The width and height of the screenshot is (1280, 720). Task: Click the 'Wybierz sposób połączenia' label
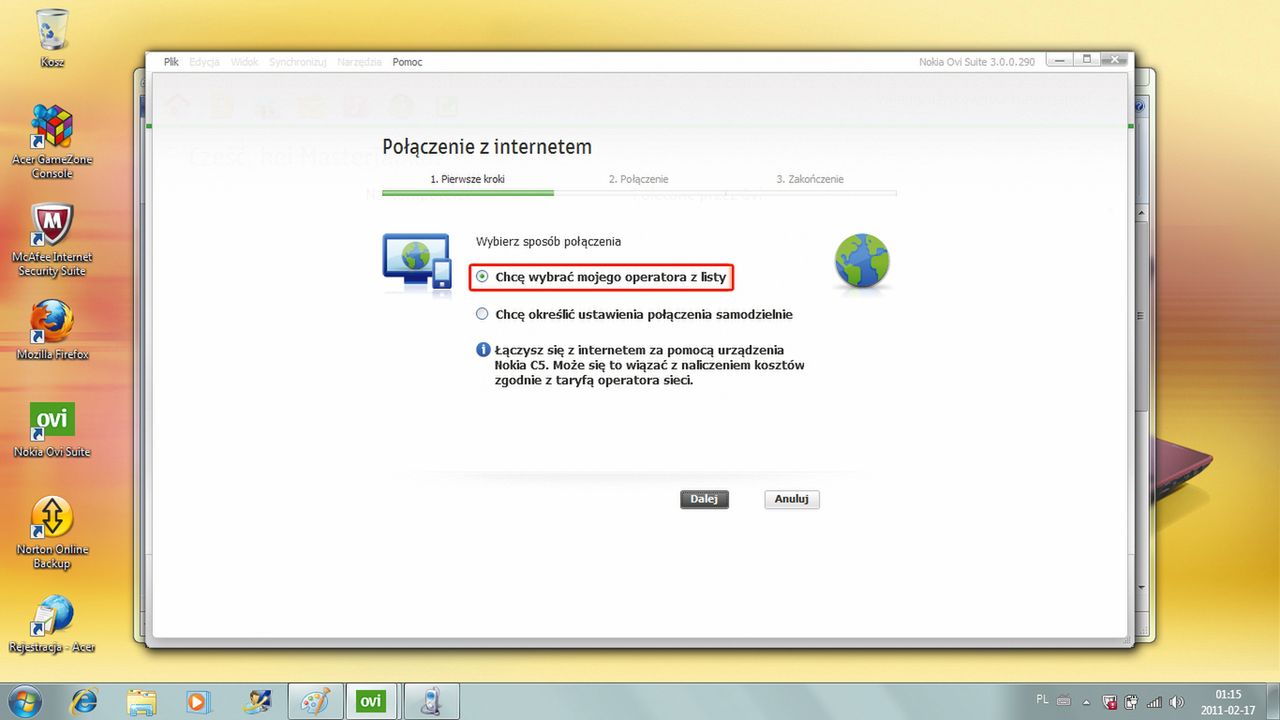548,242
